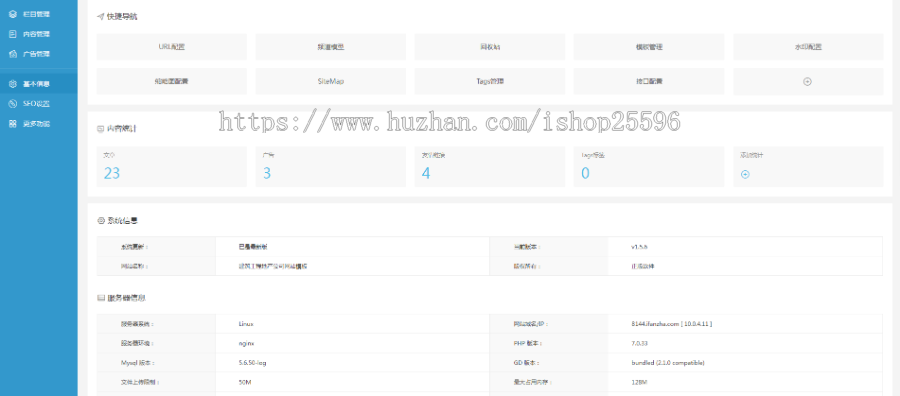Open 内容管理 in the sidebar
This screenshot has height=396, width=900.
click(38, 34)
